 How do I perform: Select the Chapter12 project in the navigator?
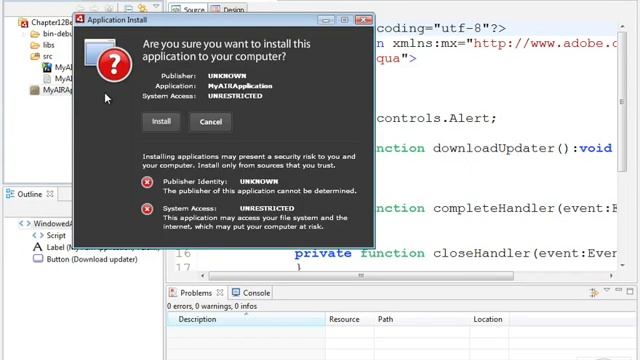[51, 22]
